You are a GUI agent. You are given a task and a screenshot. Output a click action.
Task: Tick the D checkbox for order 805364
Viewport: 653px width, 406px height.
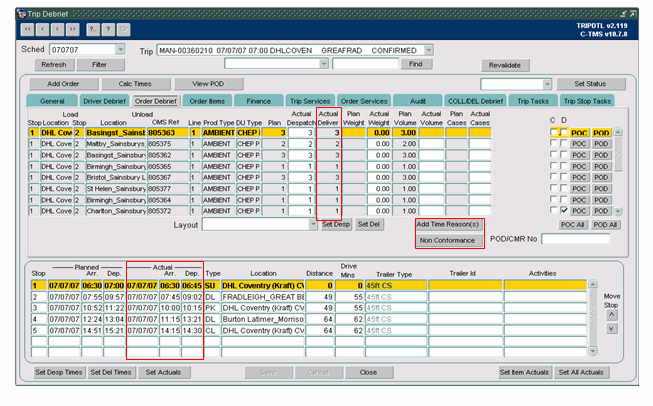563,199
